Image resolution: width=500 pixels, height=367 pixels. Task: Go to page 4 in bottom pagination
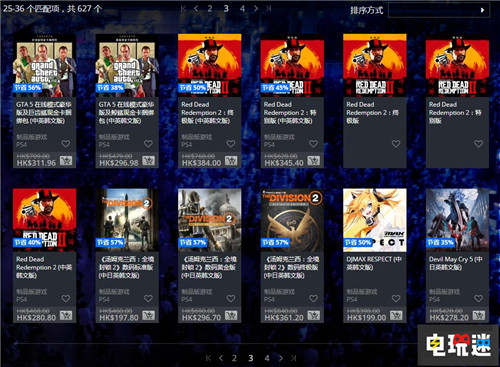click(x=267, y=358)
